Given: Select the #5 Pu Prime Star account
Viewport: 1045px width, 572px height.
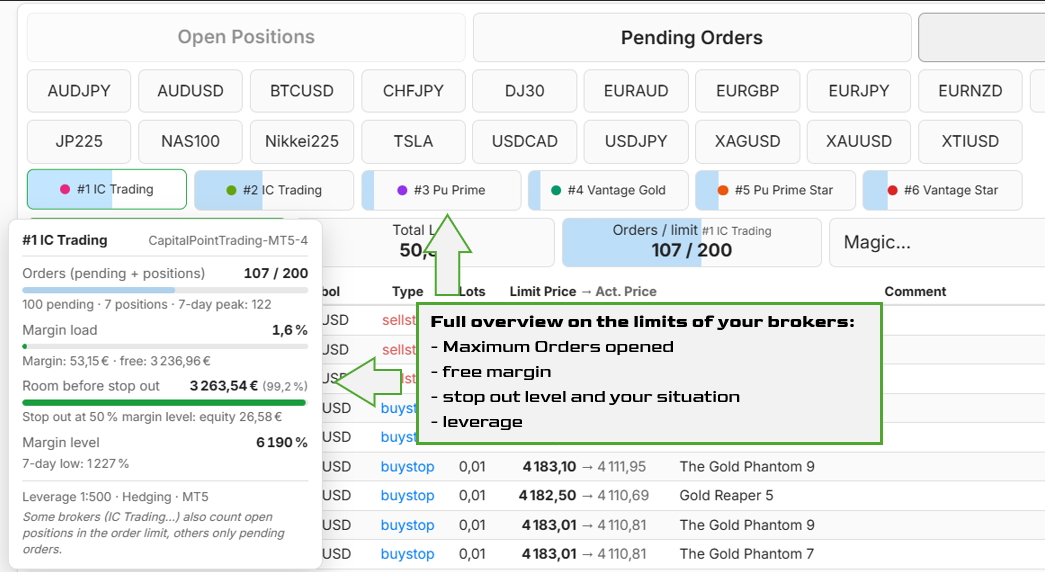Looking at the screenshot, I should (x=776, y=190).
